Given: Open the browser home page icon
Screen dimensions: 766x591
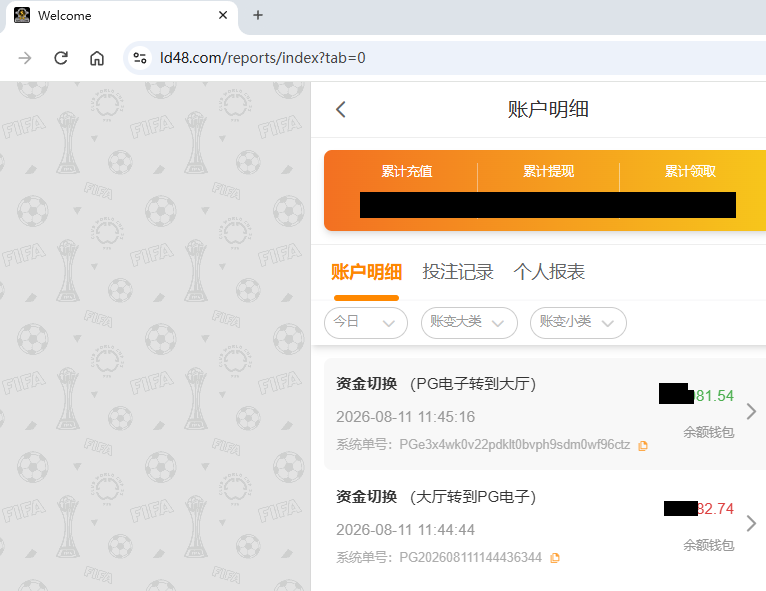Looking at the screenshot, I should click(x=97, y=58).
